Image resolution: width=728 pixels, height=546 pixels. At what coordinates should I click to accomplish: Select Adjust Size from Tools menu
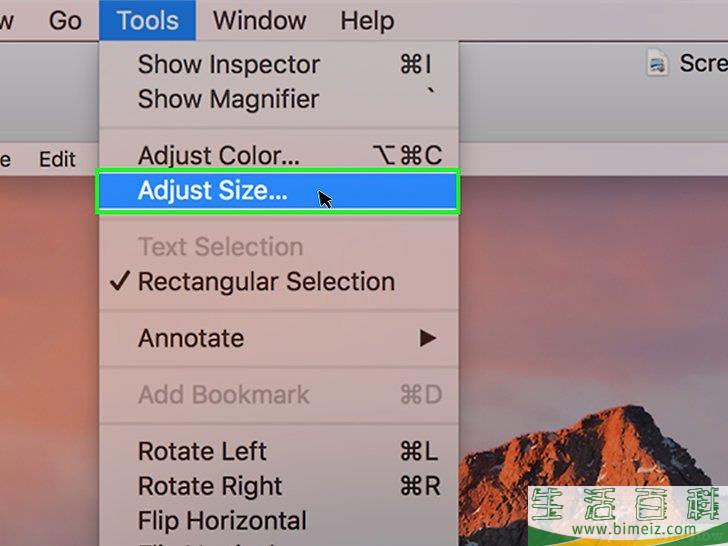point(278,191)
